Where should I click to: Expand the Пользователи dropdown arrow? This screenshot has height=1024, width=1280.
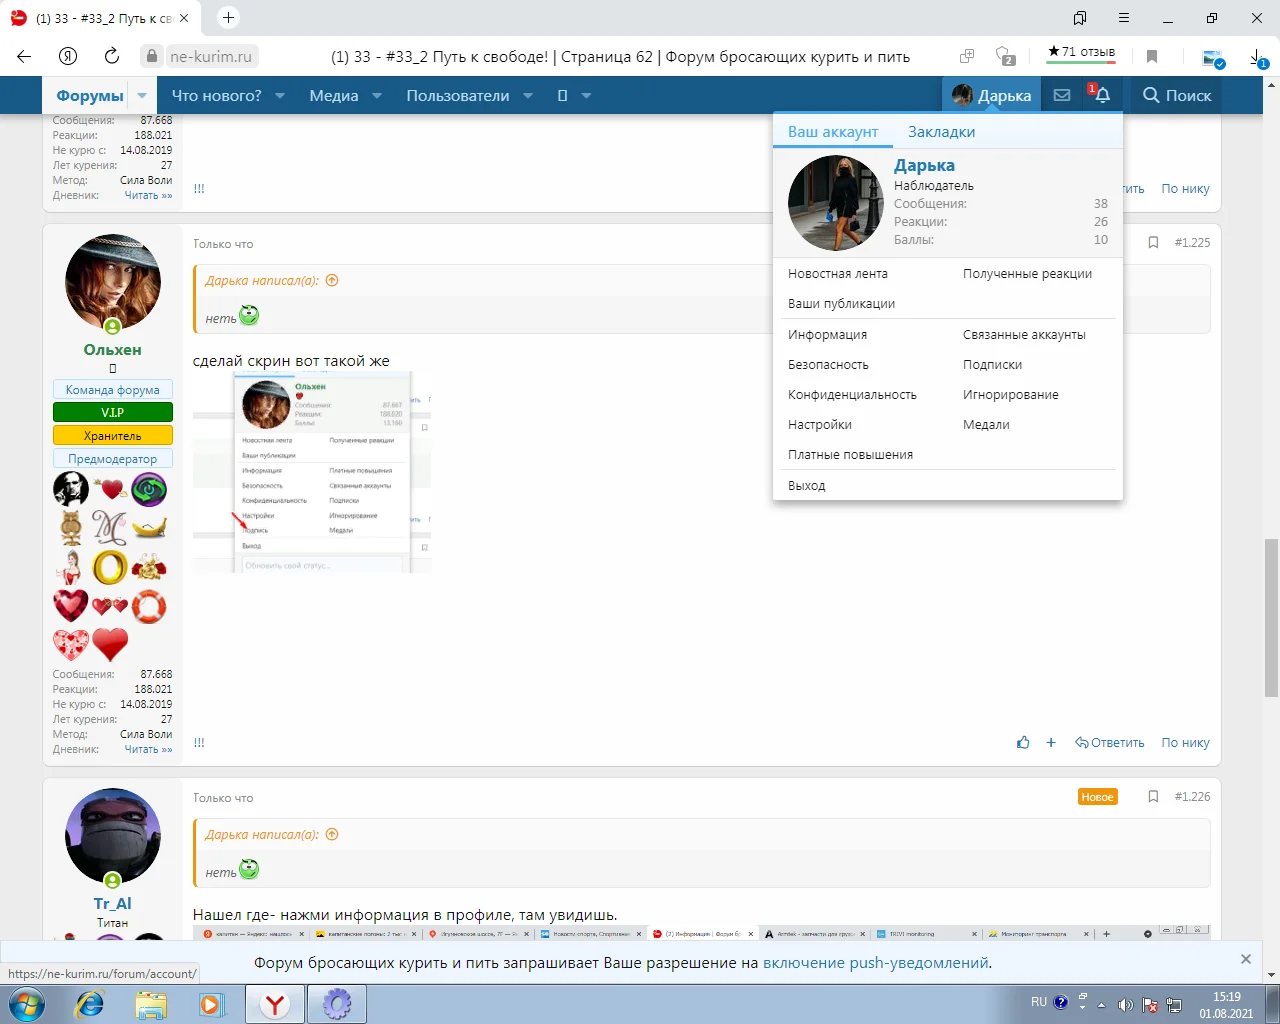pos(528,96)
